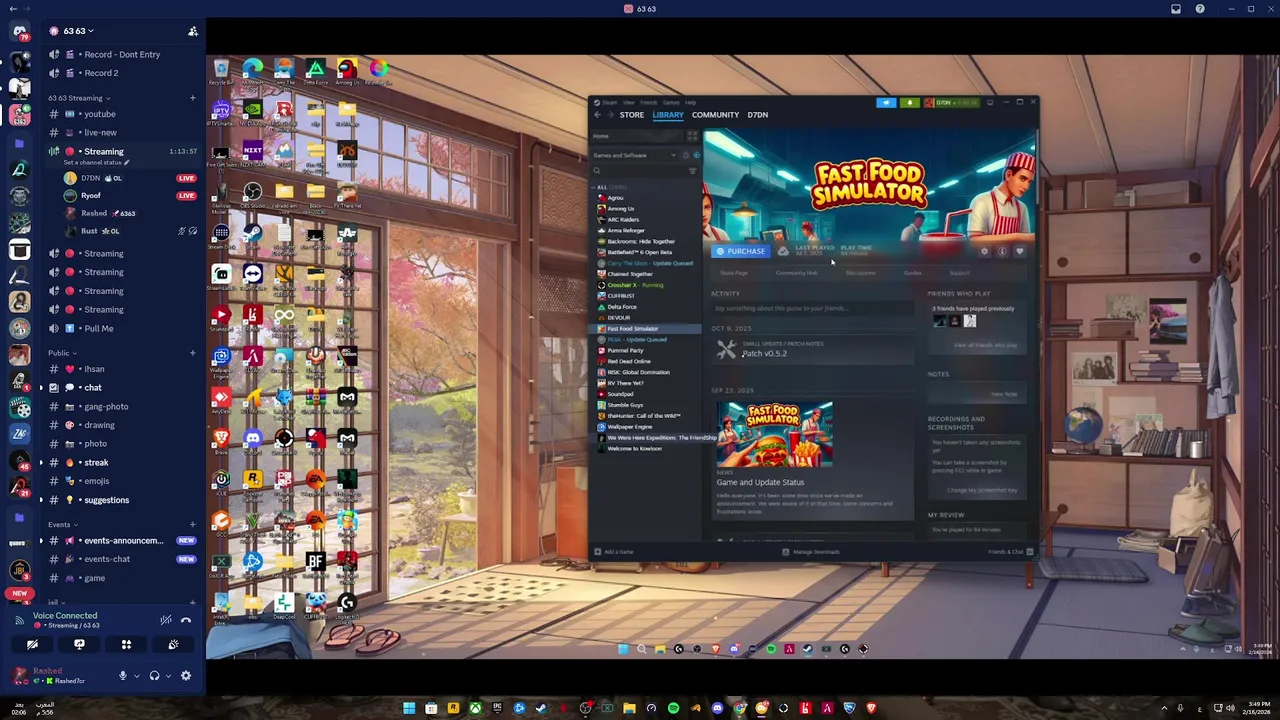Image resolution: width=1280 pixels, height=720 pixels.
Task: Open Steam announcements megaphone icon
Action: click(887, 102)
